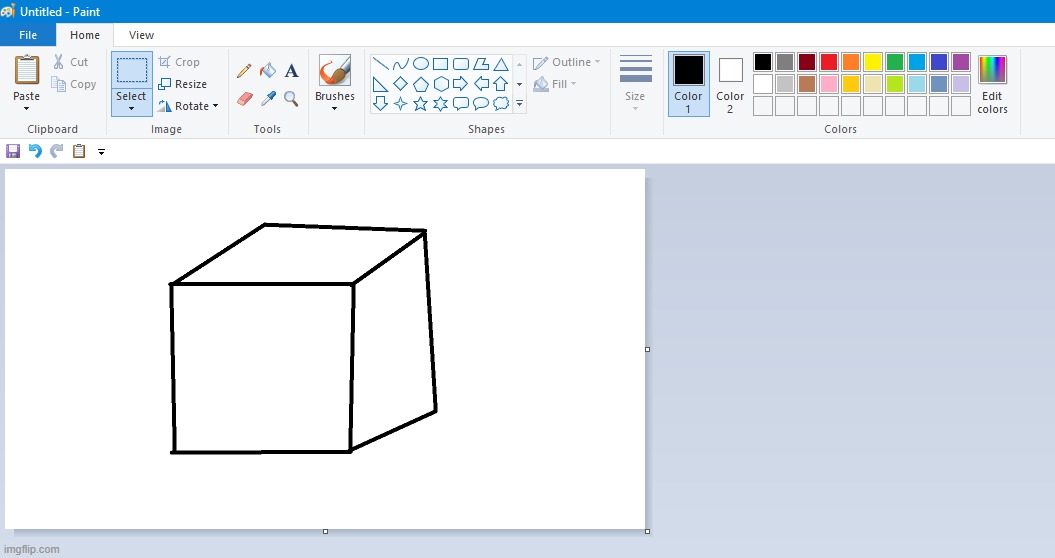The image size is (1055, 558).
Task: Choose the Oval shape
Action: [x=421, y=64]
